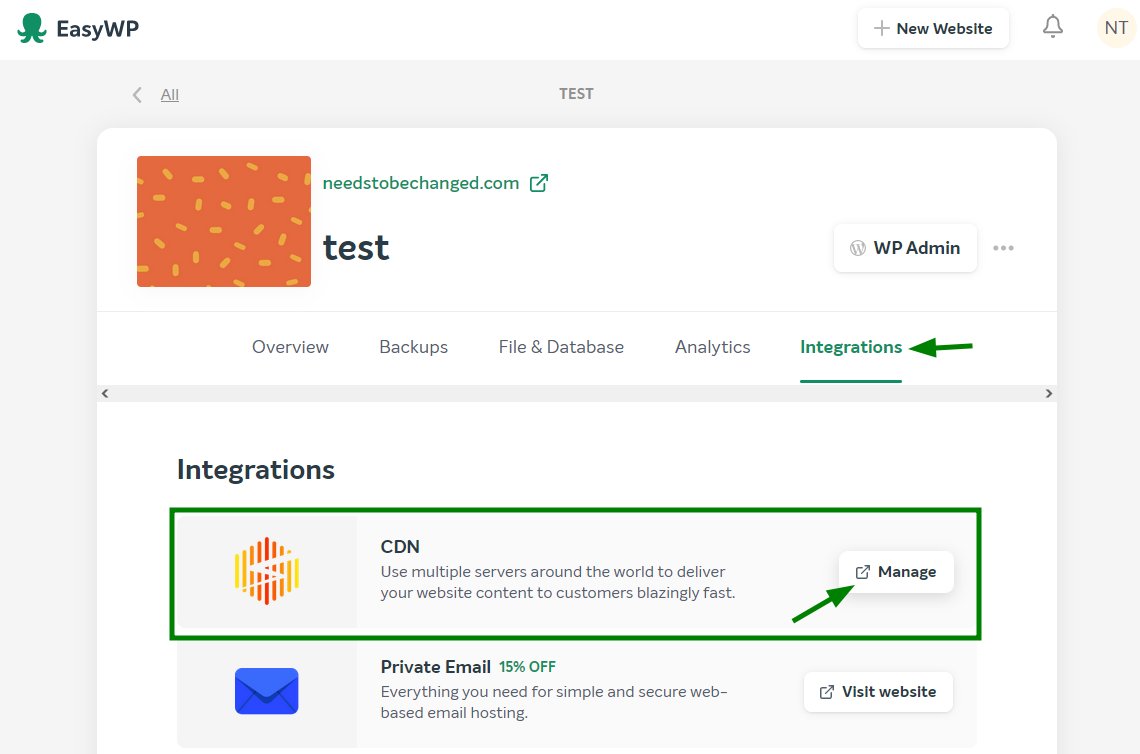Image resolution: width=1140 pixels, height=754 pixels.
Task: Click the Private Email envelope icon
Action: [x=267, y=691]
